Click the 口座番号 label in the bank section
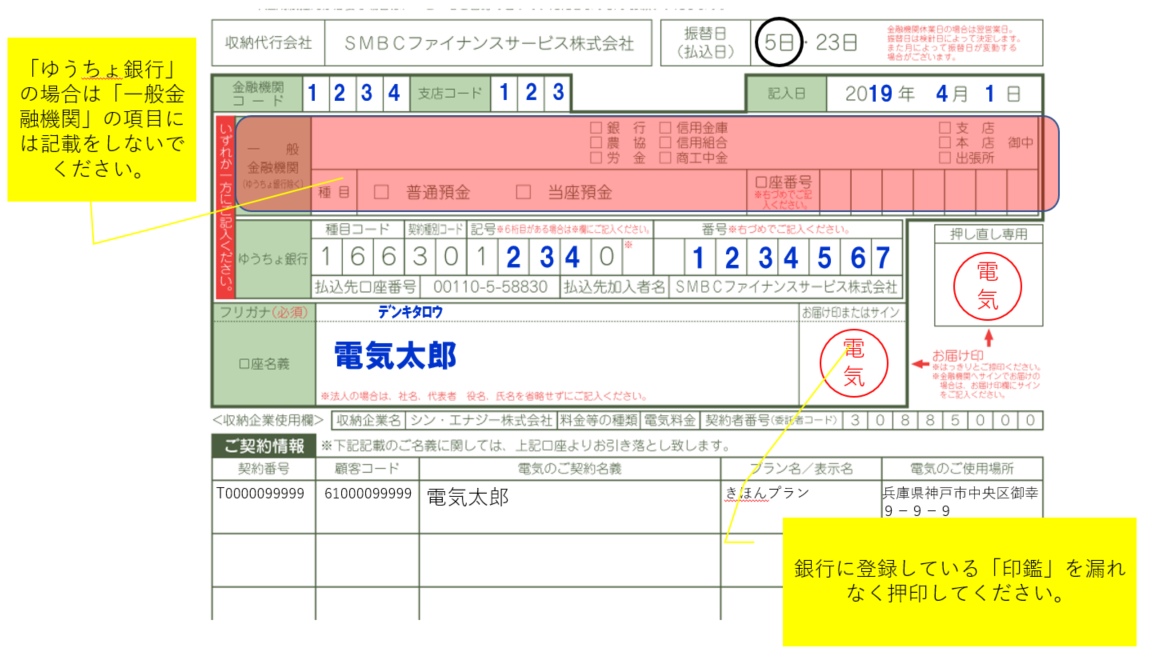Image resolution: width=1160 pixels, height=660 pixels. [x=783, y=182]
